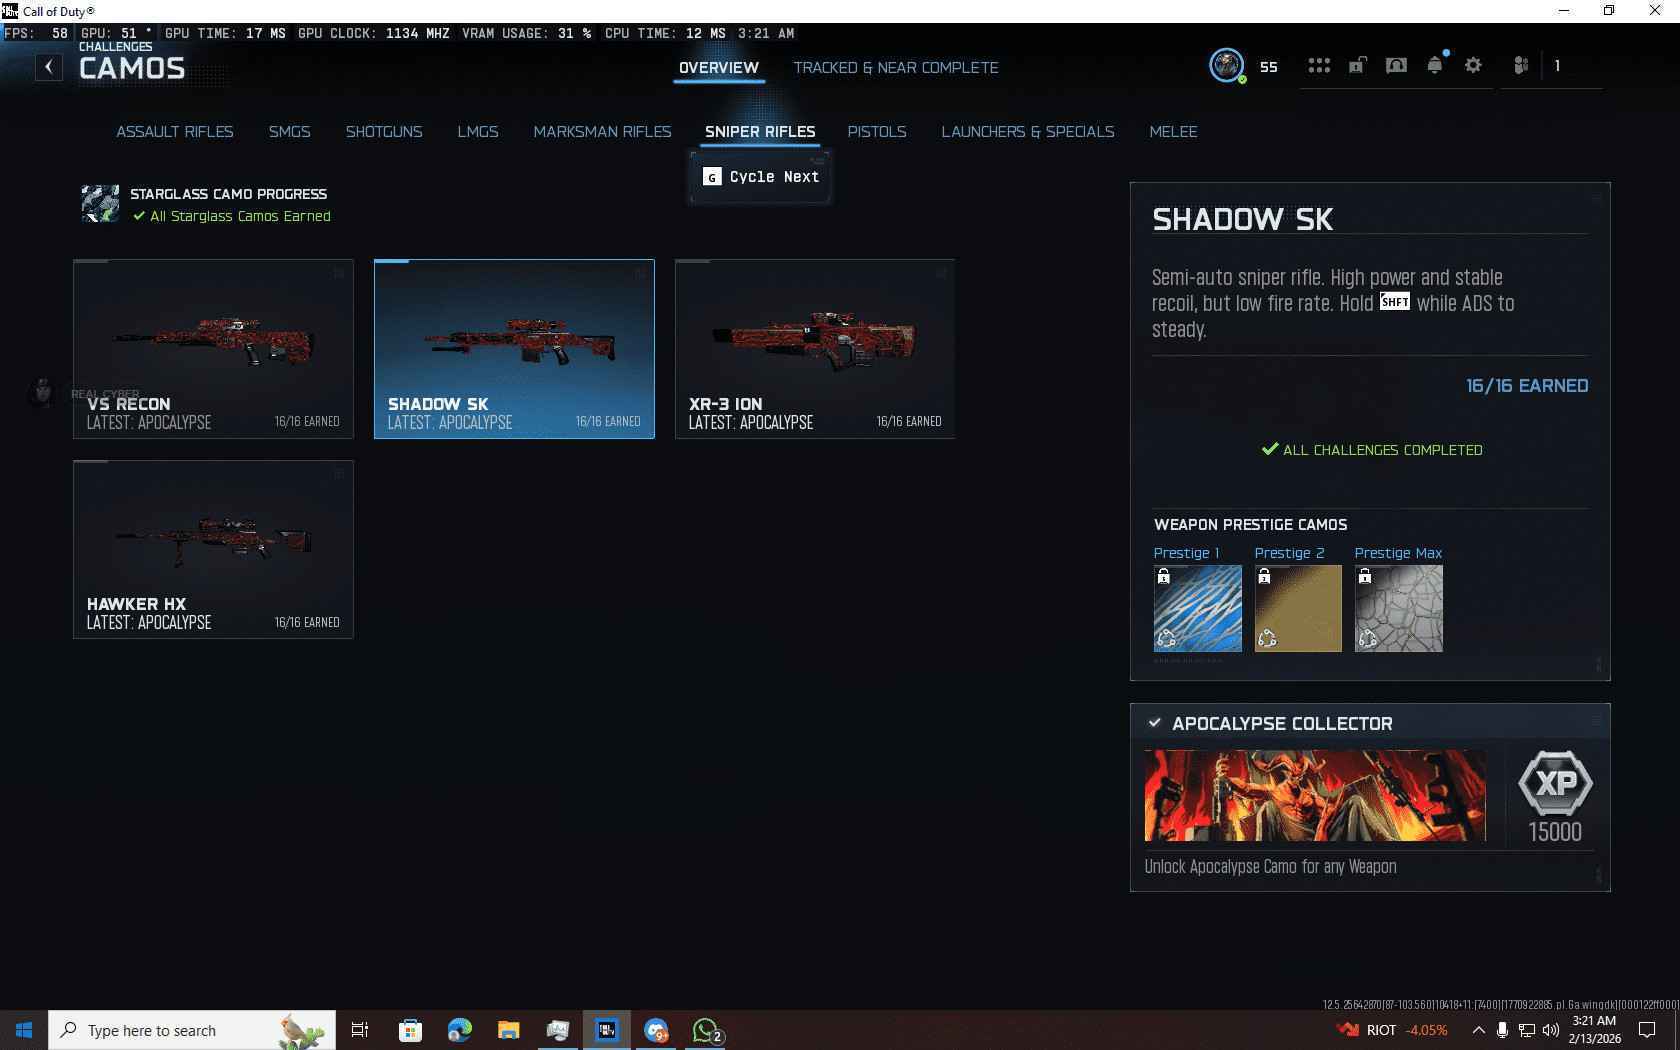Open settings gear icon
This screenshot has height=1050, width=1680.
(1473, 66)
